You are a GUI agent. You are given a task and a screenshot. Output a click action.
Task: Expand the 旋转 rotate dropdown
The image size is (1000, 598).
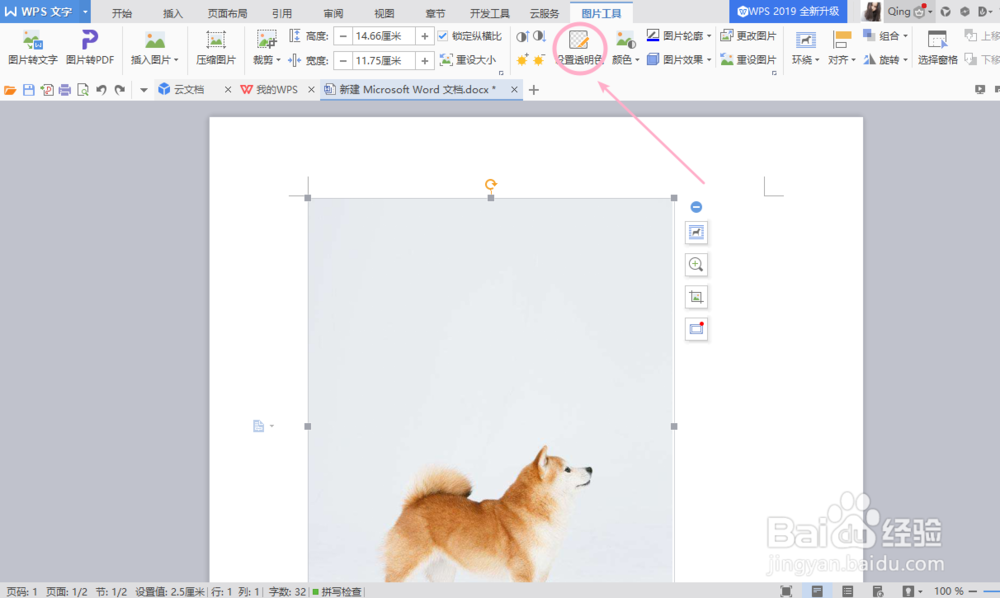coord(905,60)
